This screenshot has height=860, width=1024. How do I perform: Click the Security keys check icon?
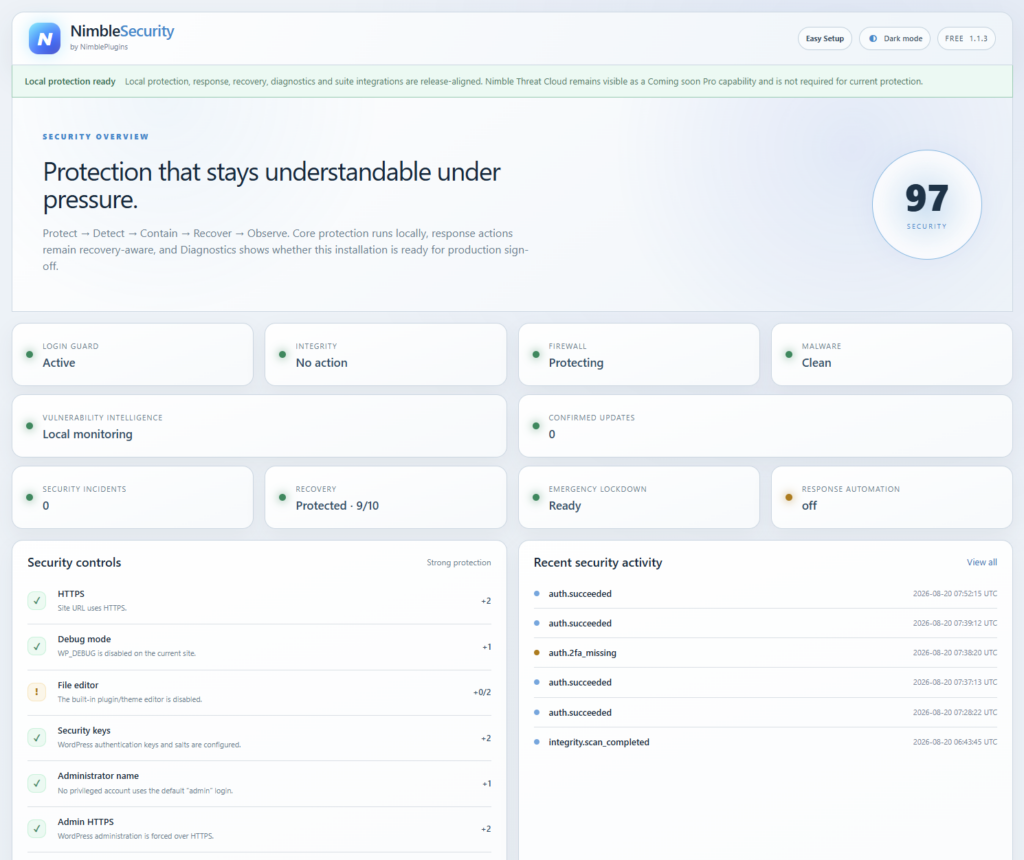(x=37, y=737)
